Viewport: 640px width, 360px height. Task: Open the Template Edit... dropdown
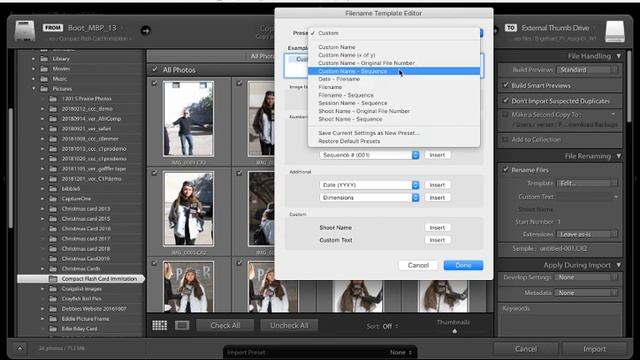pyautogui.click(x=587, y=183)
